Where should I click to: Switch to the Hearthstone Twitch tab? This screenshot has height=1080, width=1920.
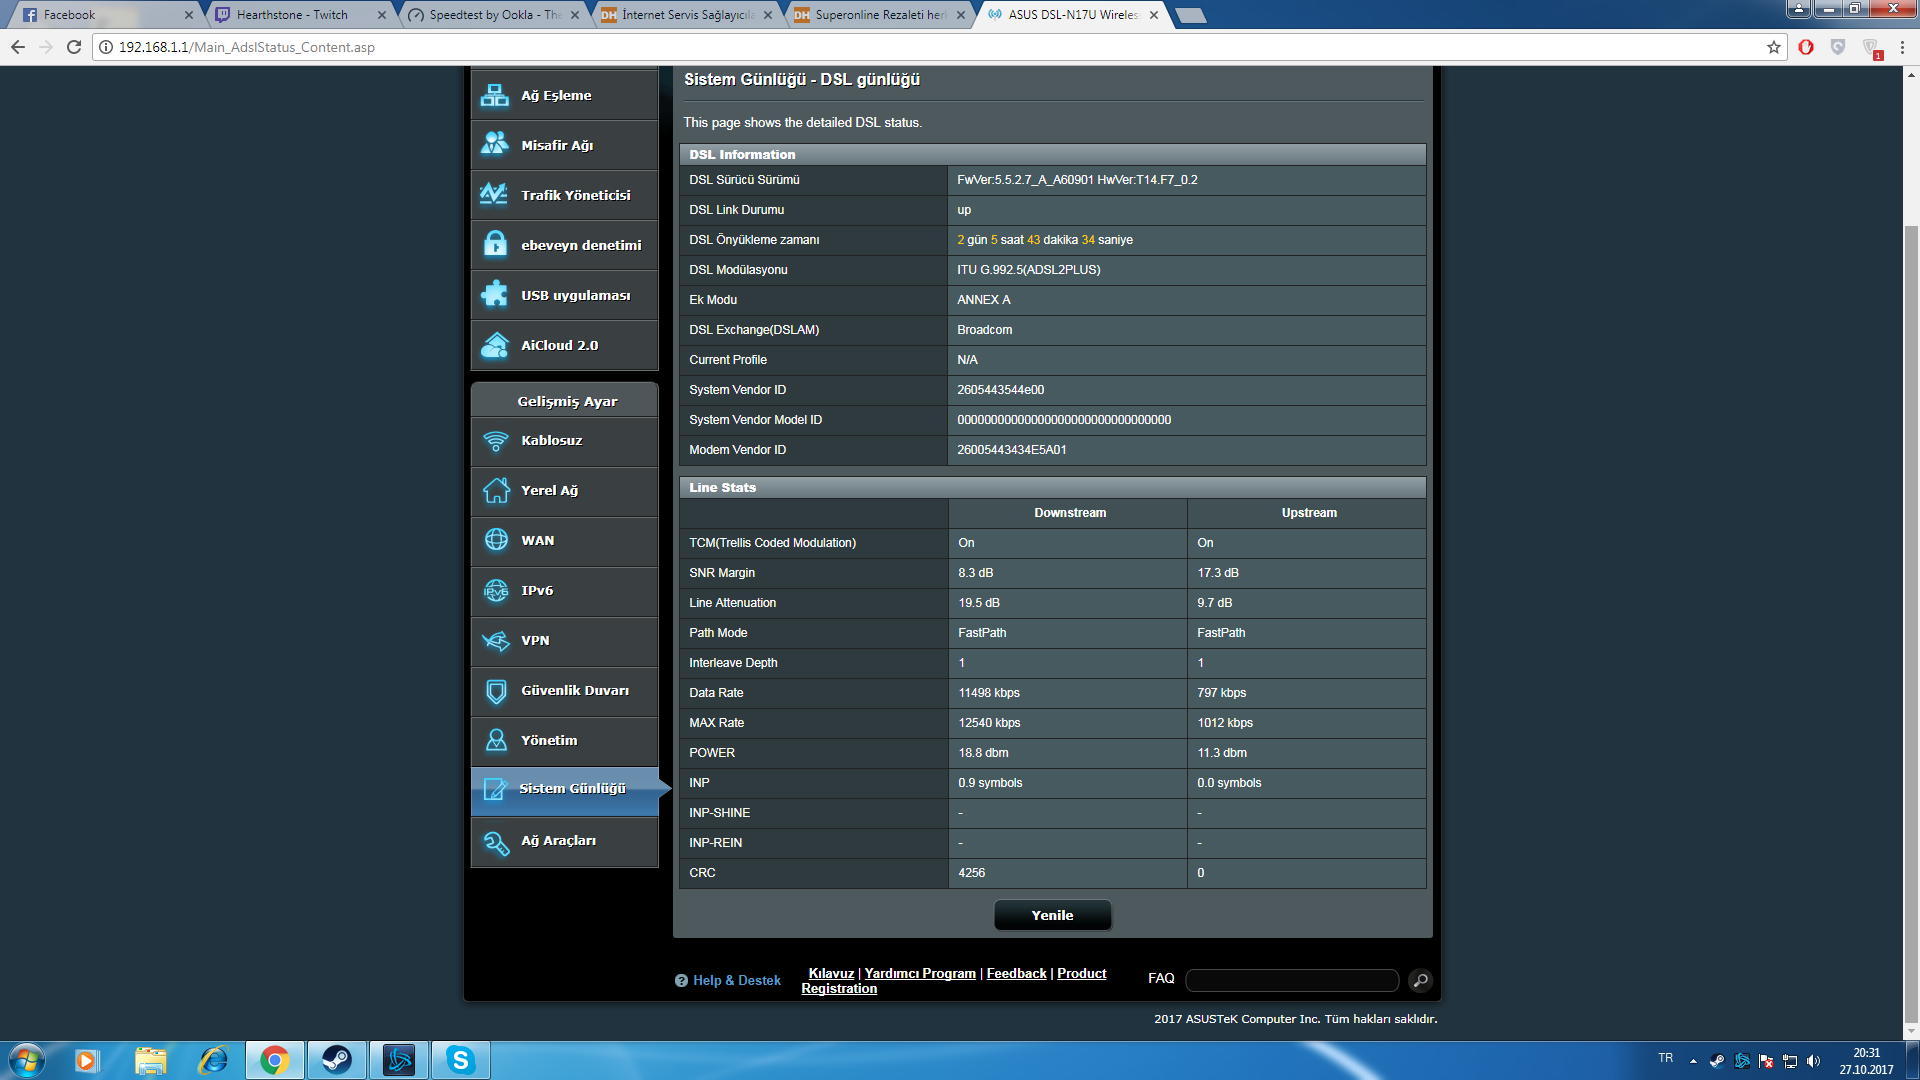click(292, 15)
